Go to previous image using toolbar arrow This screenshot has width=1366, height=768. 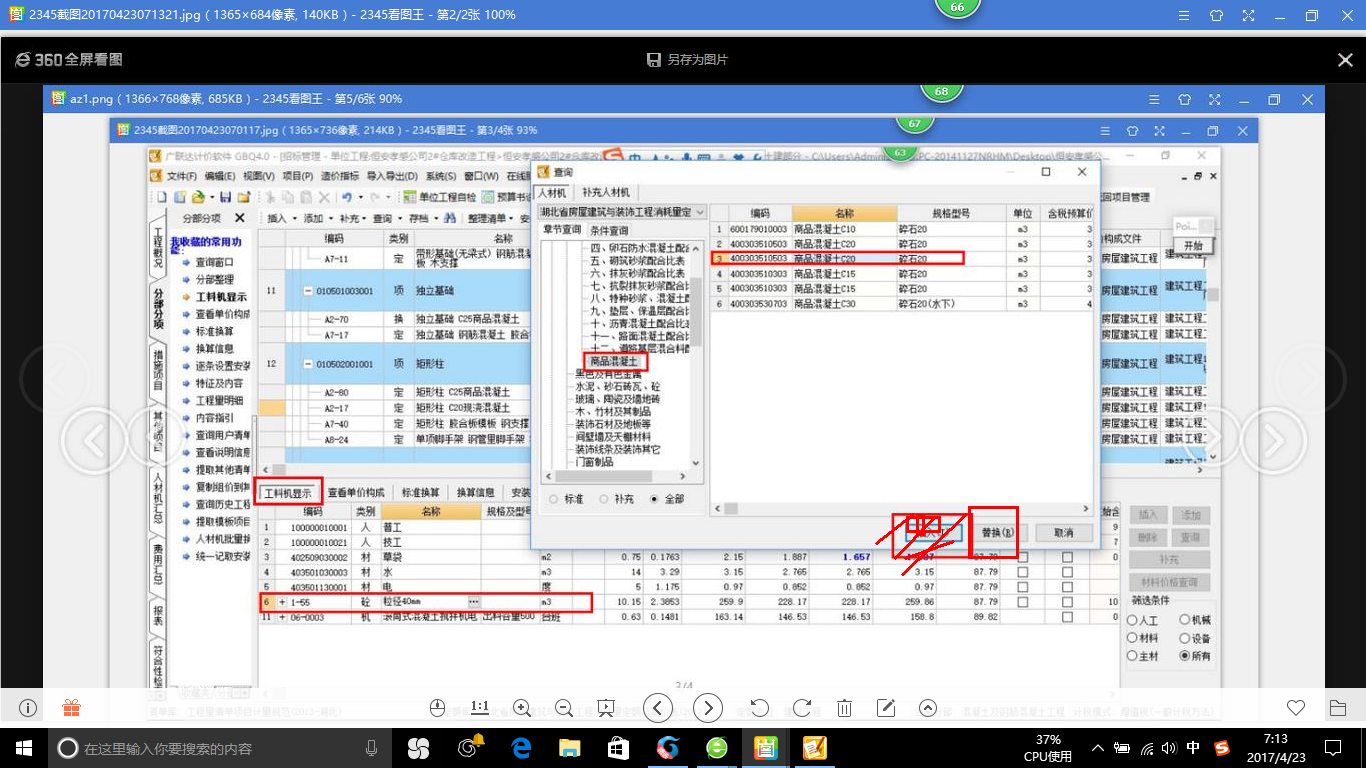pyautogui.click(x=657, y=708)
